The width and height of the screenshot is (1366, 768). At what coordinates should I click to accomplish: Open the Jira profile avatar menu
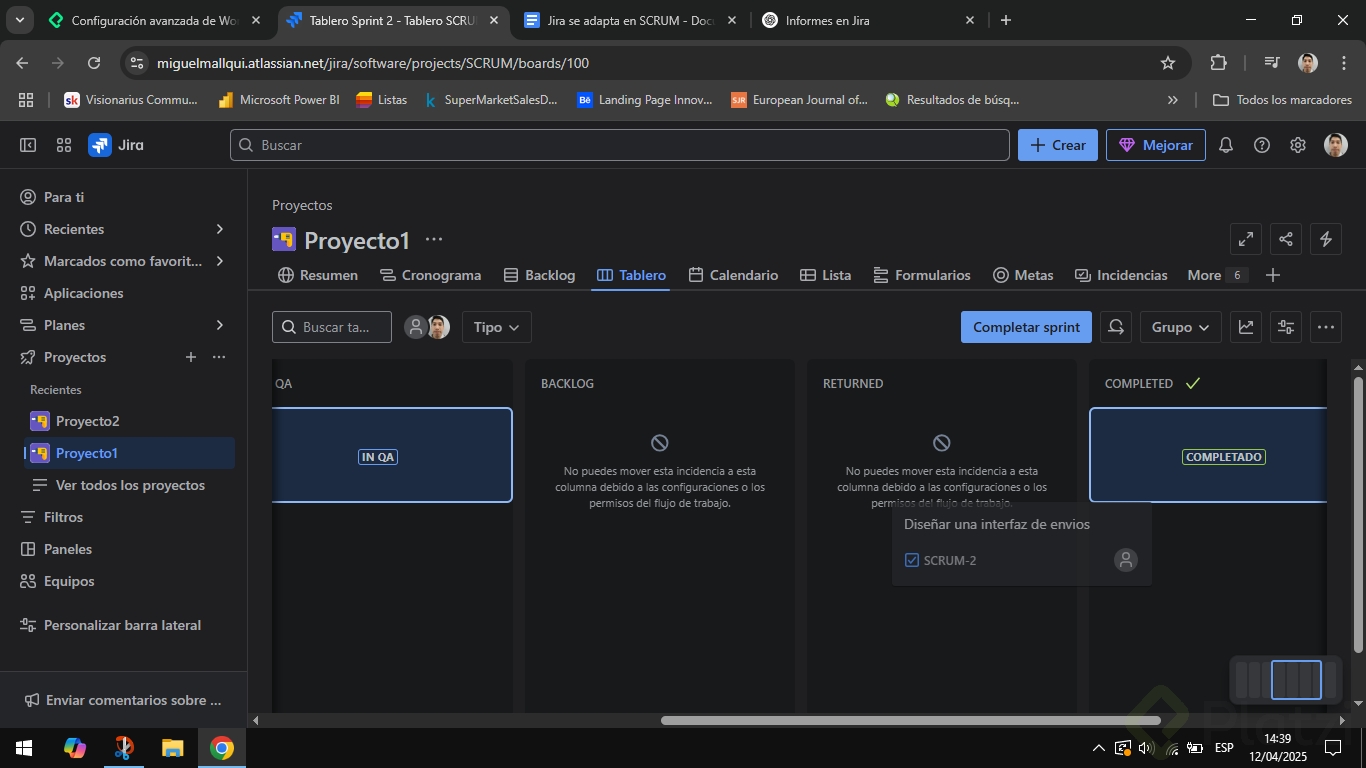coord(1335,145)
